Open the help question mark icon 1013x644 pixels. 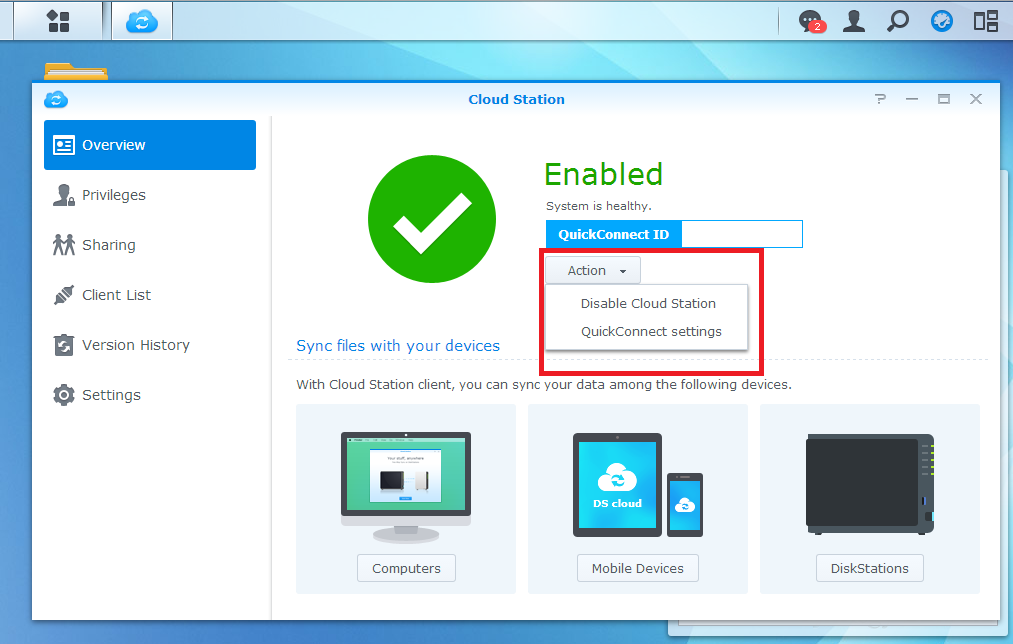(x=880, y=99)
